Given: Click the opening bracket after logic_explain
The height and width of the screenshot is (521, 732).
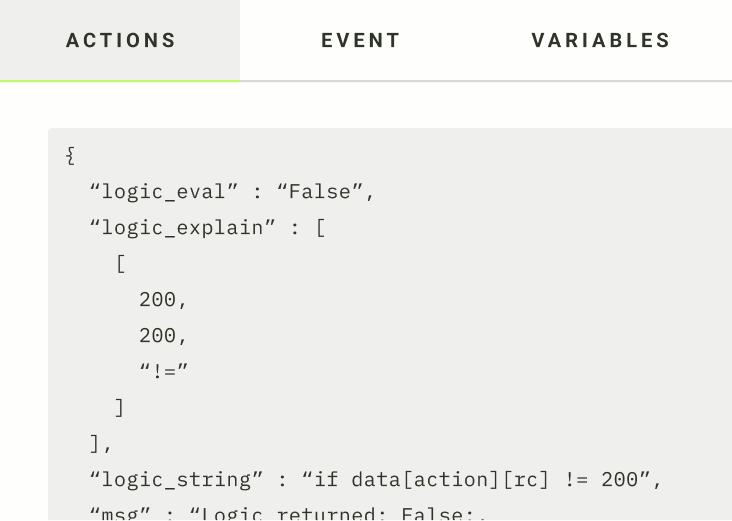Looking at the screenshot, I should pyautogui.click(x=321, y=228).
